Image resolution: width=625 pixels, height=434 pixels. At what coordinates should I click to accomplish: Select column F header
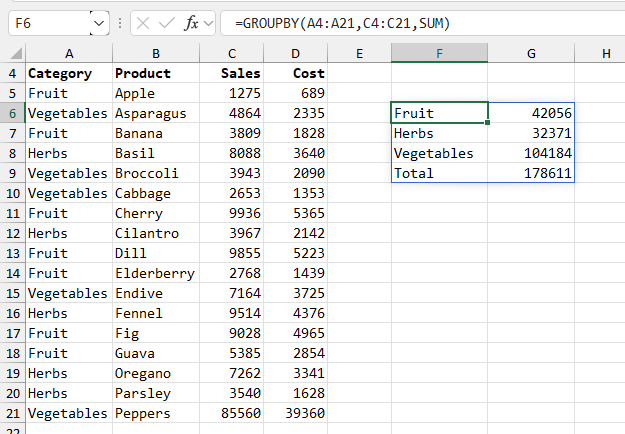pyautogui.click(x=439, y=53)
